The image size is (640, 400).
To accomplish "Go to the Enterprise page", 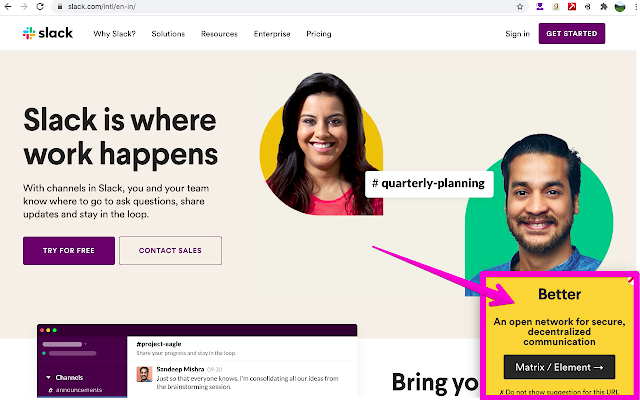I will point(272,34).
